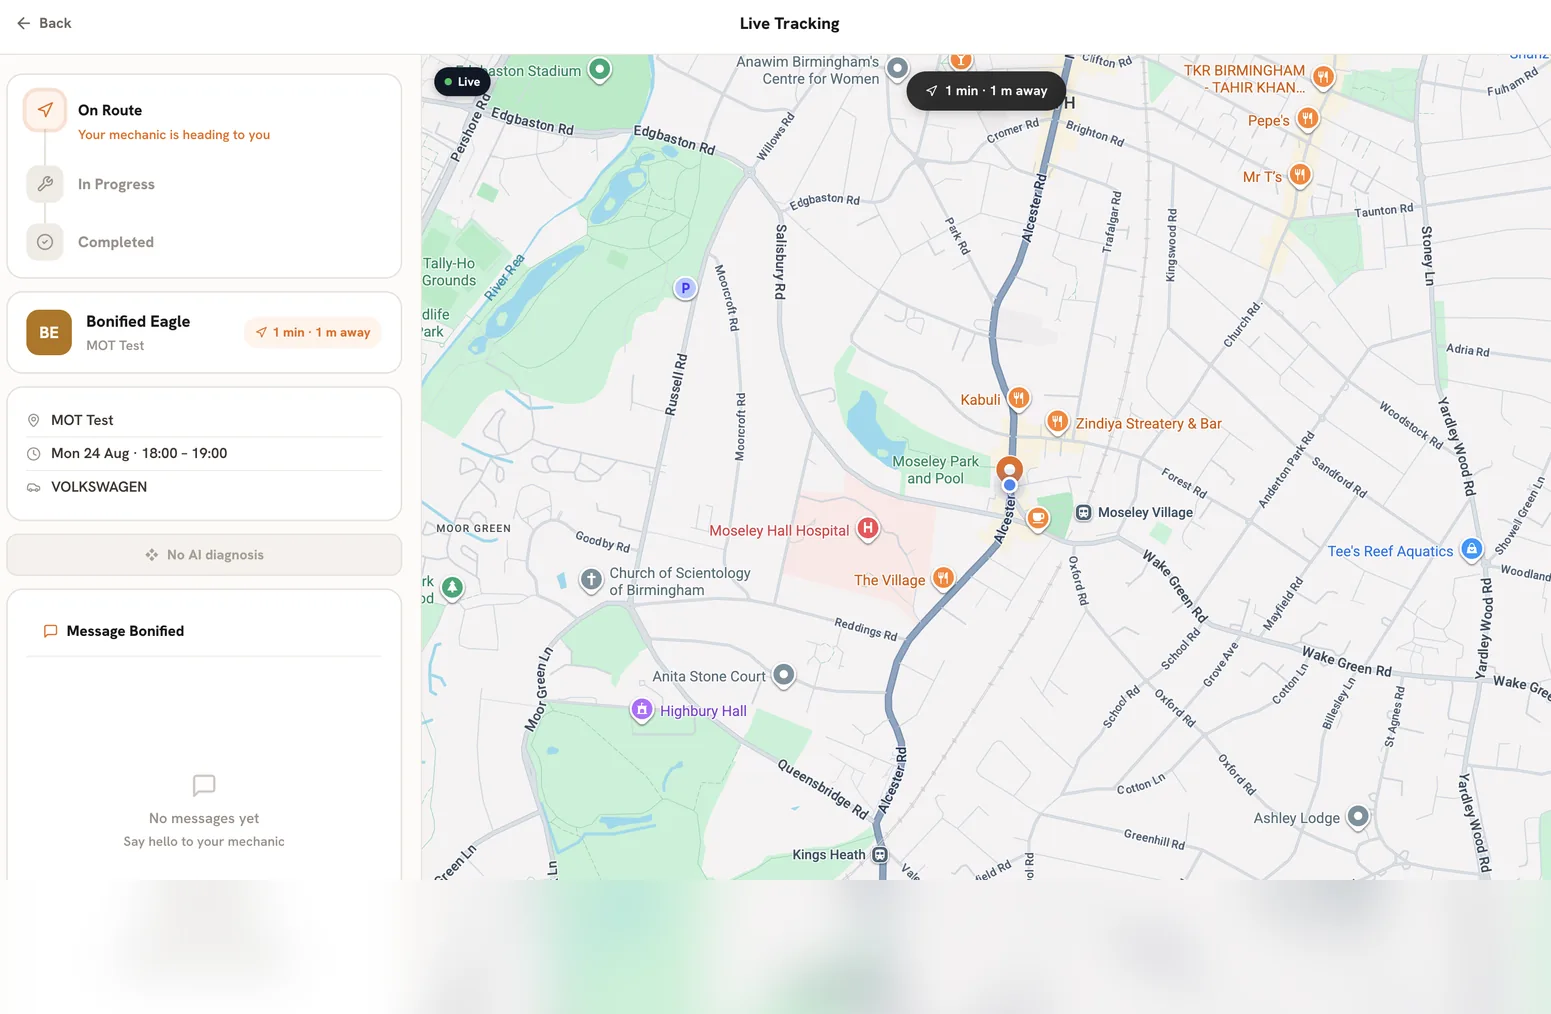Click the Bonified Eagle name
The image size is (1551, 1014).
pos(138,321)
